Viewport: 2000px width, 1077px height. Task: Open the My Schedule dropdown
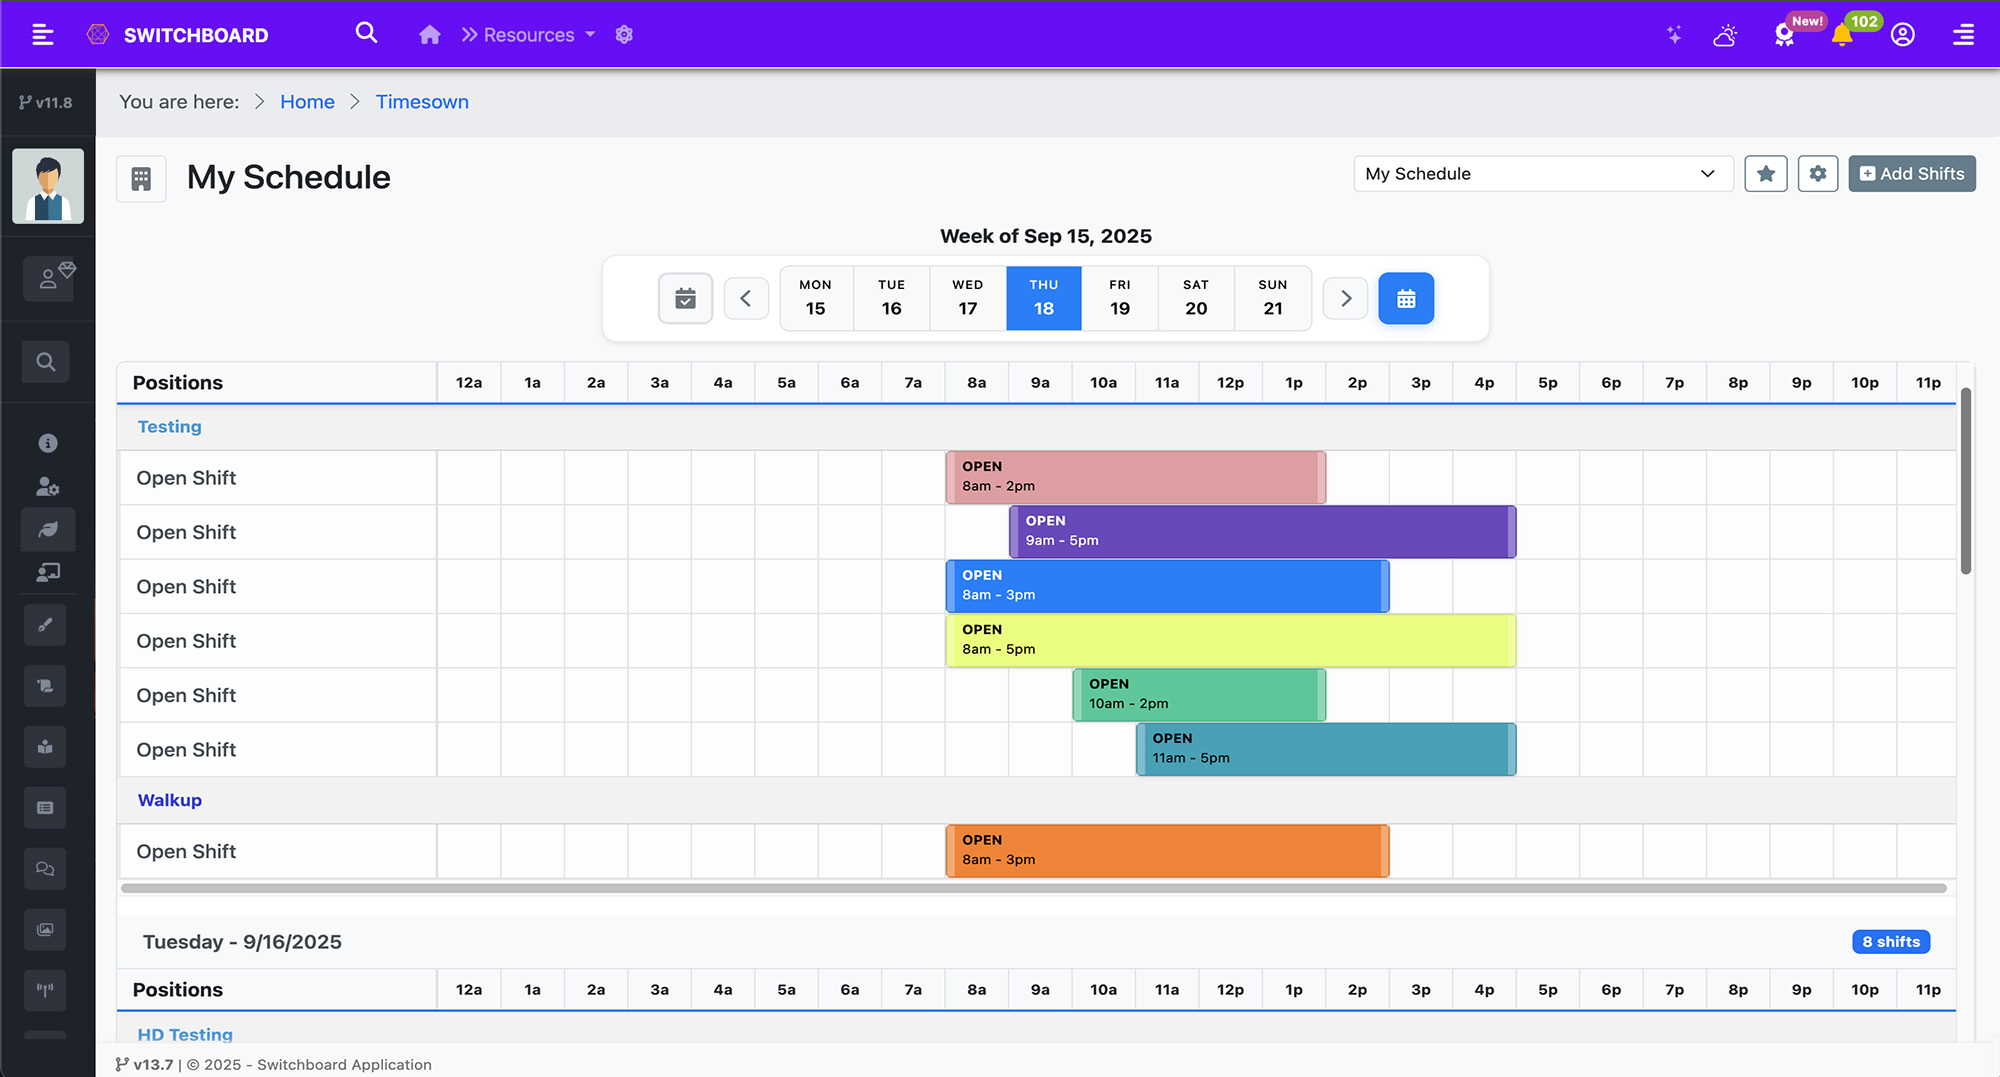(x=1541, y=174)
